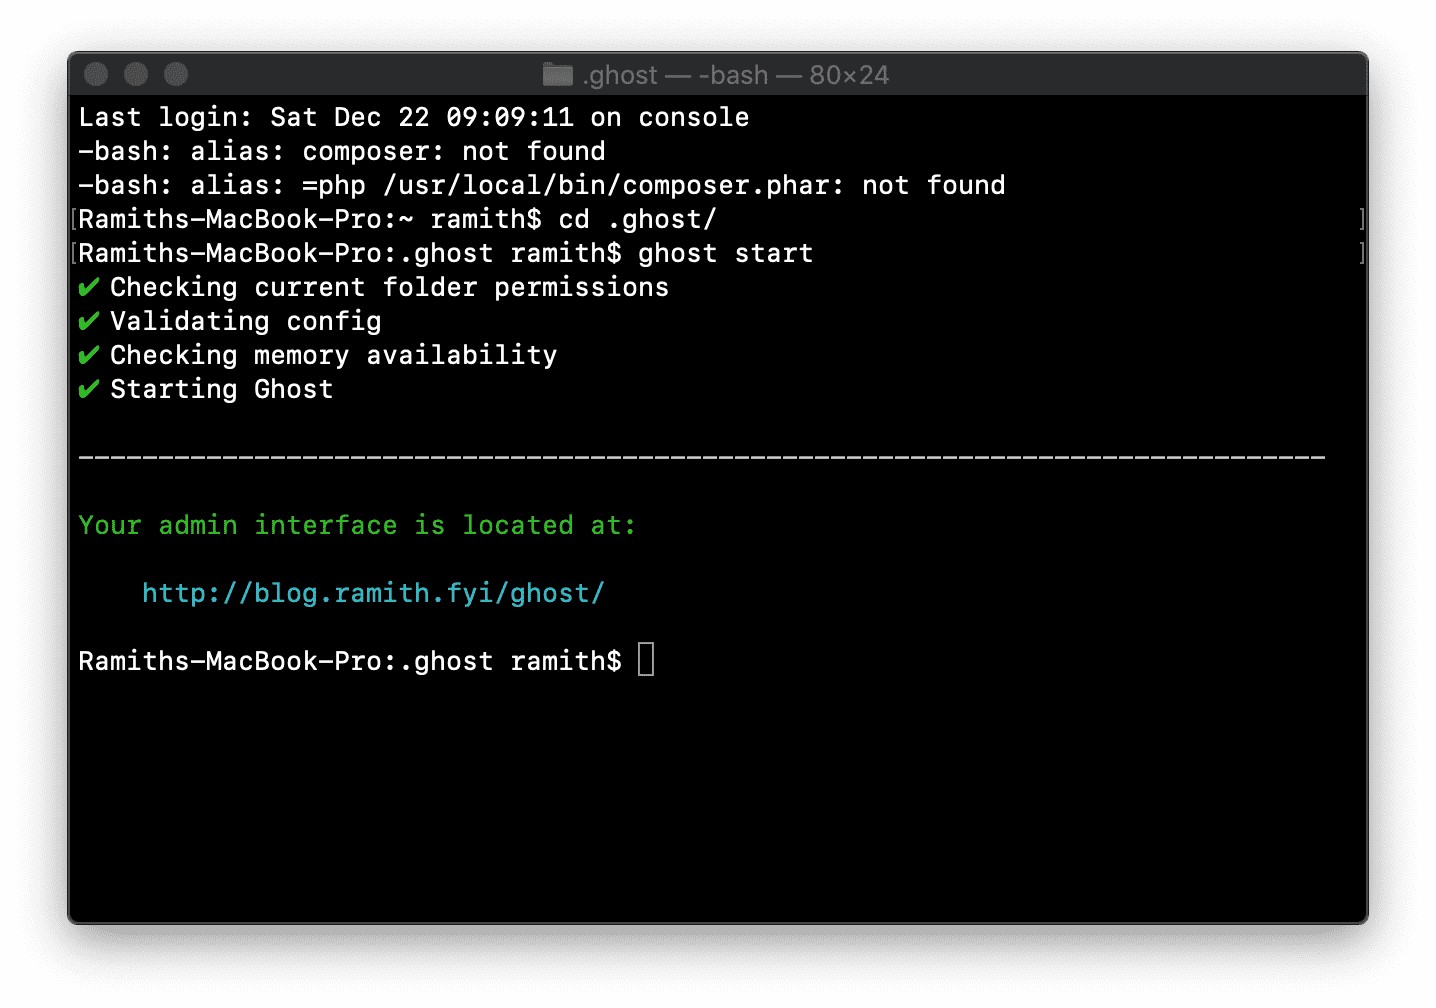Zoom the terminal window with the third title button
Viewport: 1436px width, 1008px height.
click(x=176, y=74)
